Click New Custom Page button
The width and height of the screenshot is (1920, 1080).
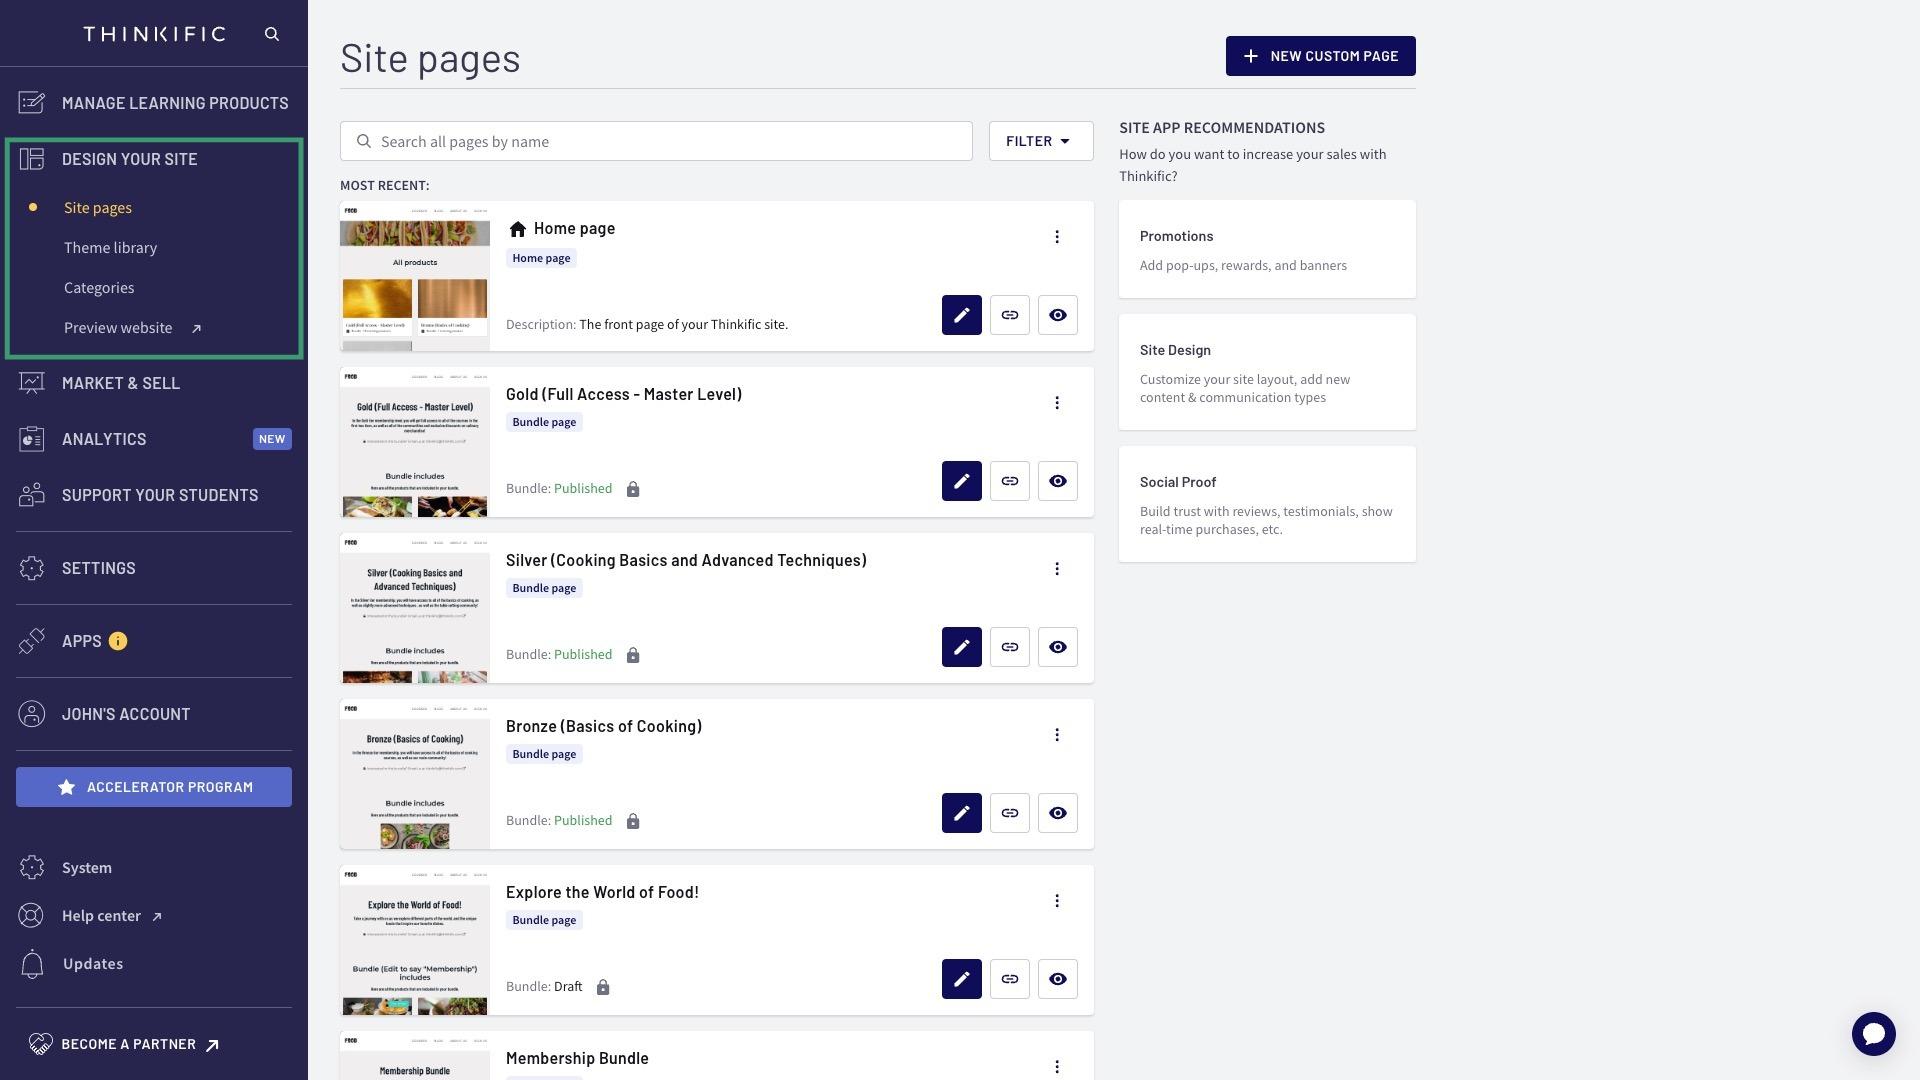[x=1320, y=55]
